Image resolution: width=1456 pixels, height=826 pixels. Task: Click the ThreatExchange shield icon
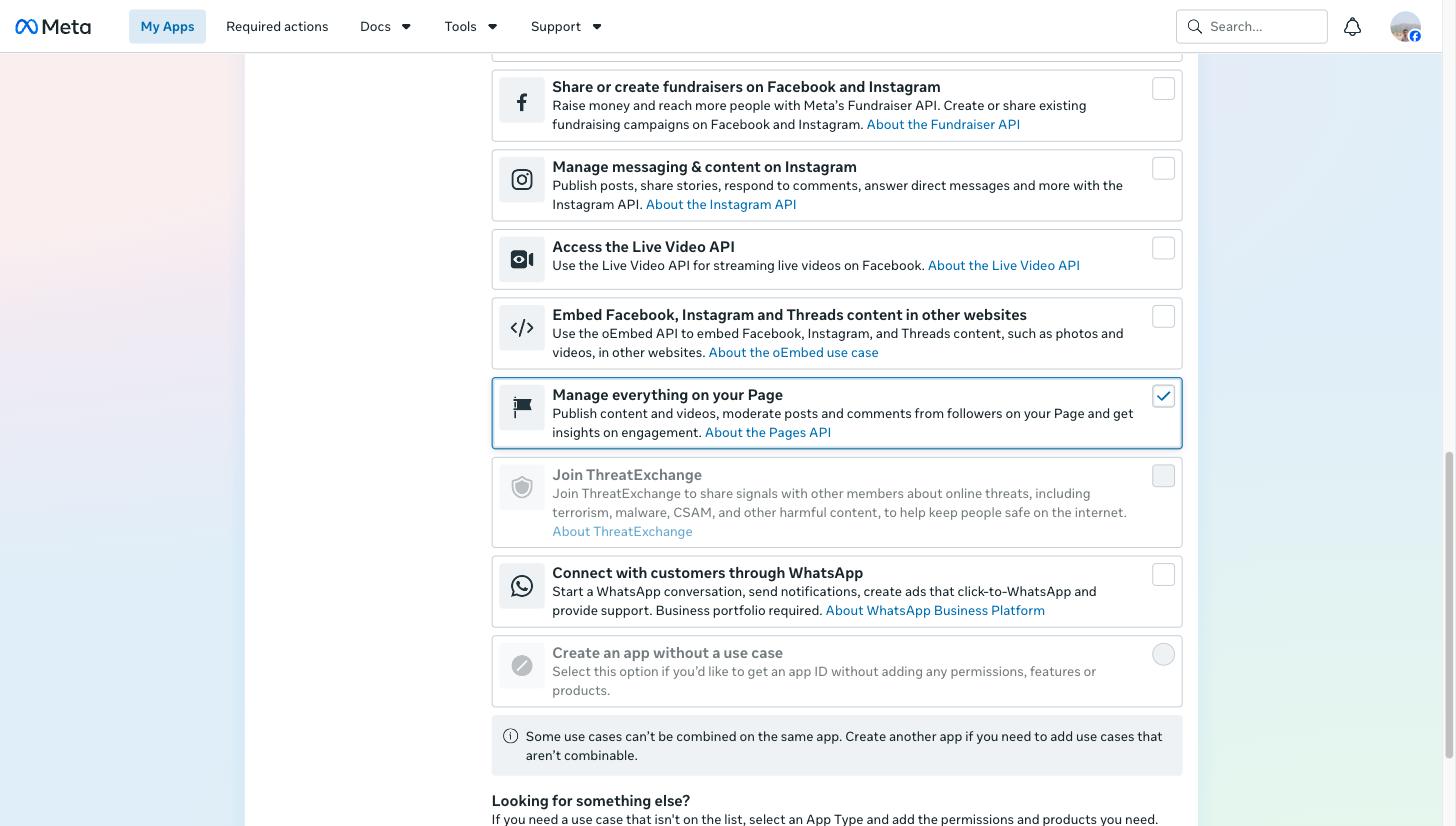click(x=522, y=487)
